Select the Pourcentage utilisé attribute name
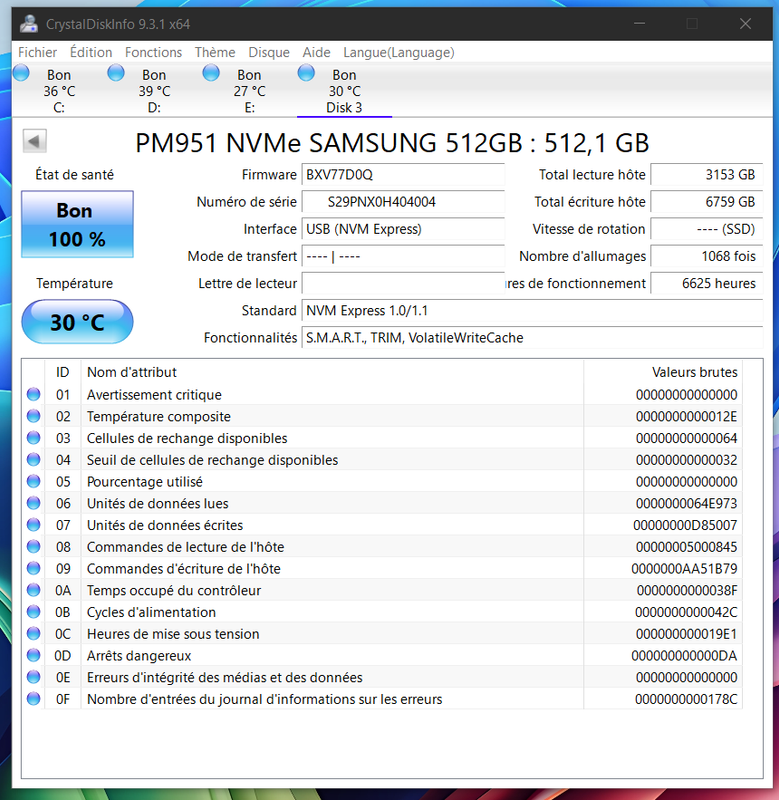This screenshot has width=779, height=800. coord(144,482)
